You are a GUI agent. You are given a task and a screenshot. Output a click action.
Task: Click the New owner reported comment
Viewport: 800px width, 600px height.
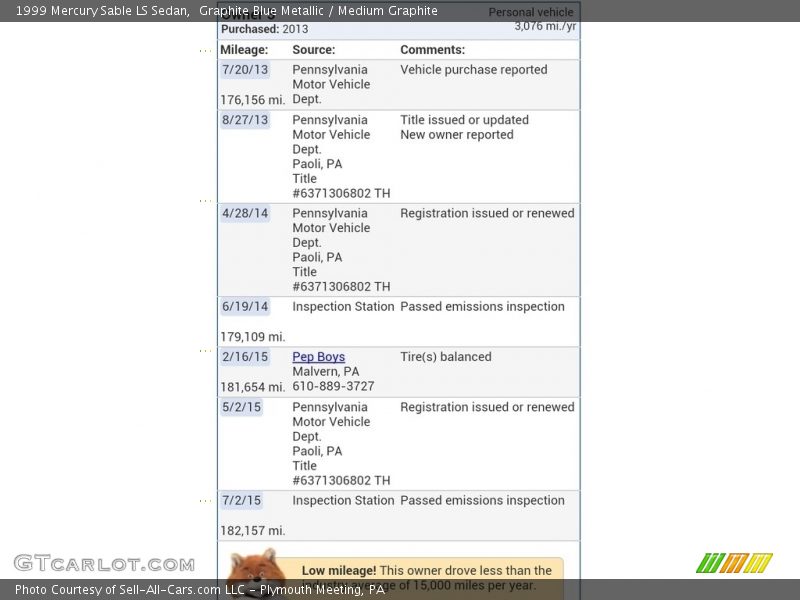pos(457,135)
